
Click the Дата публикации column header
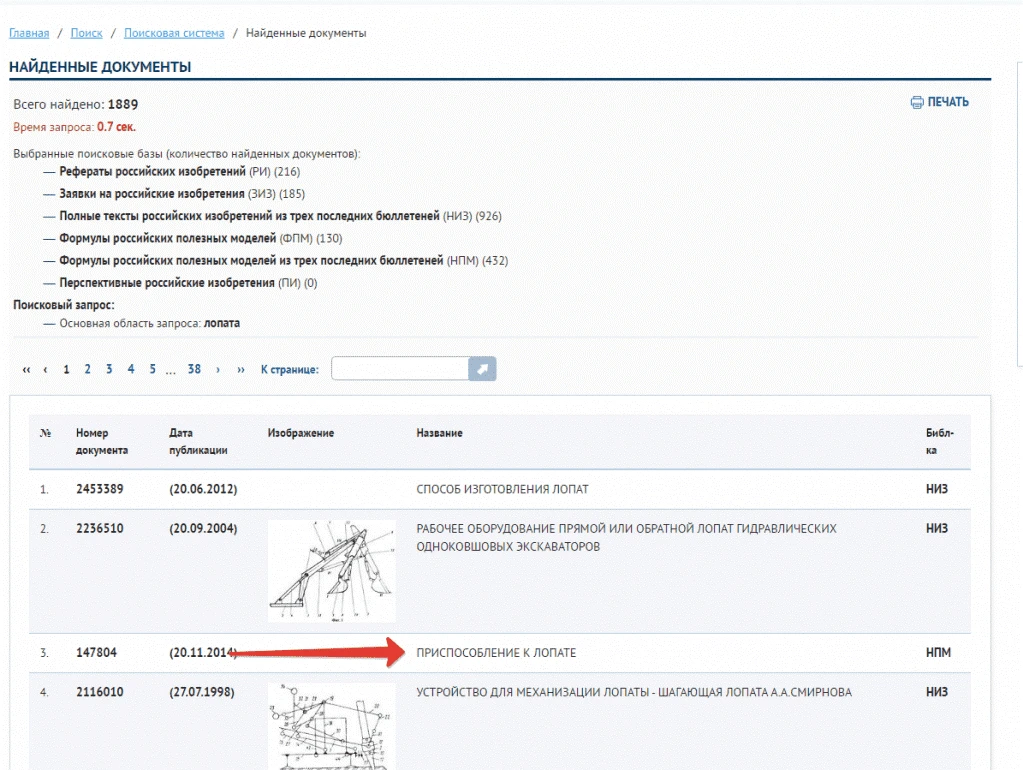[198, 441]
